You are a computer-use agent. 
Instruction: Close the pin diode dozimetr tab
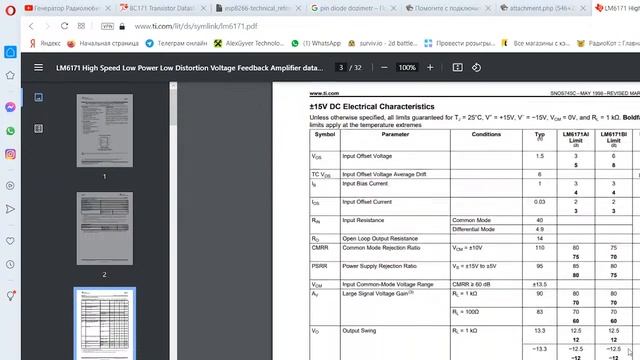tap(393, 8)
